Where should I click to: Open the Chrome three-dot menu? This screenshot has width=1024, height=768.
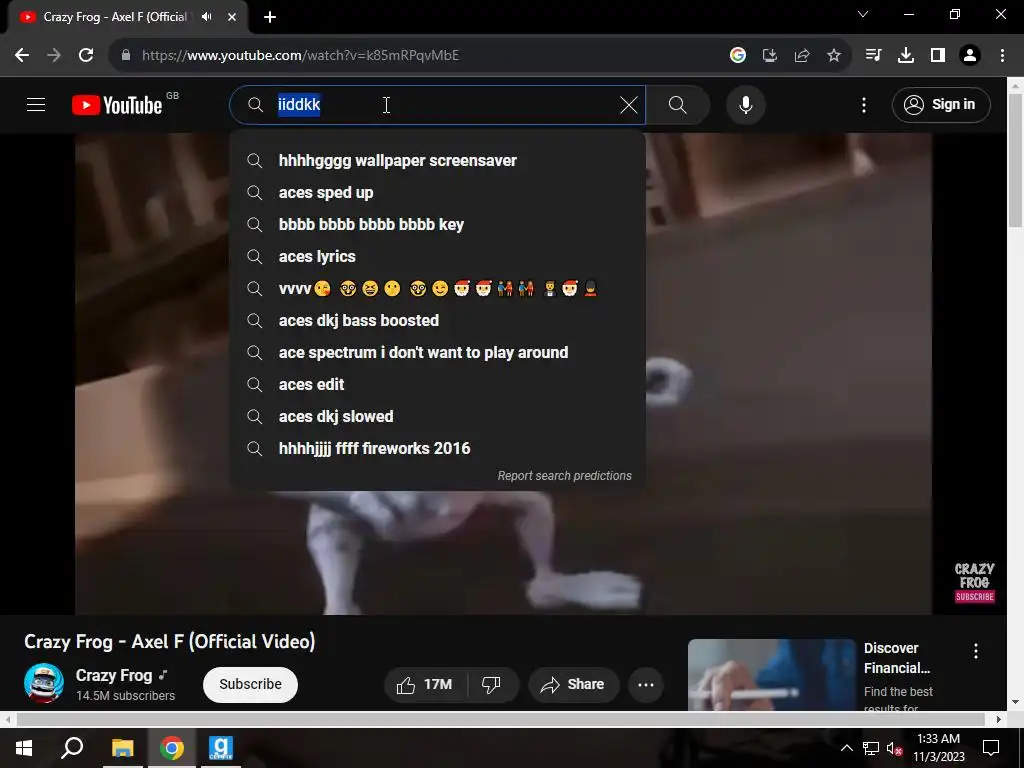click(1002, 56)
